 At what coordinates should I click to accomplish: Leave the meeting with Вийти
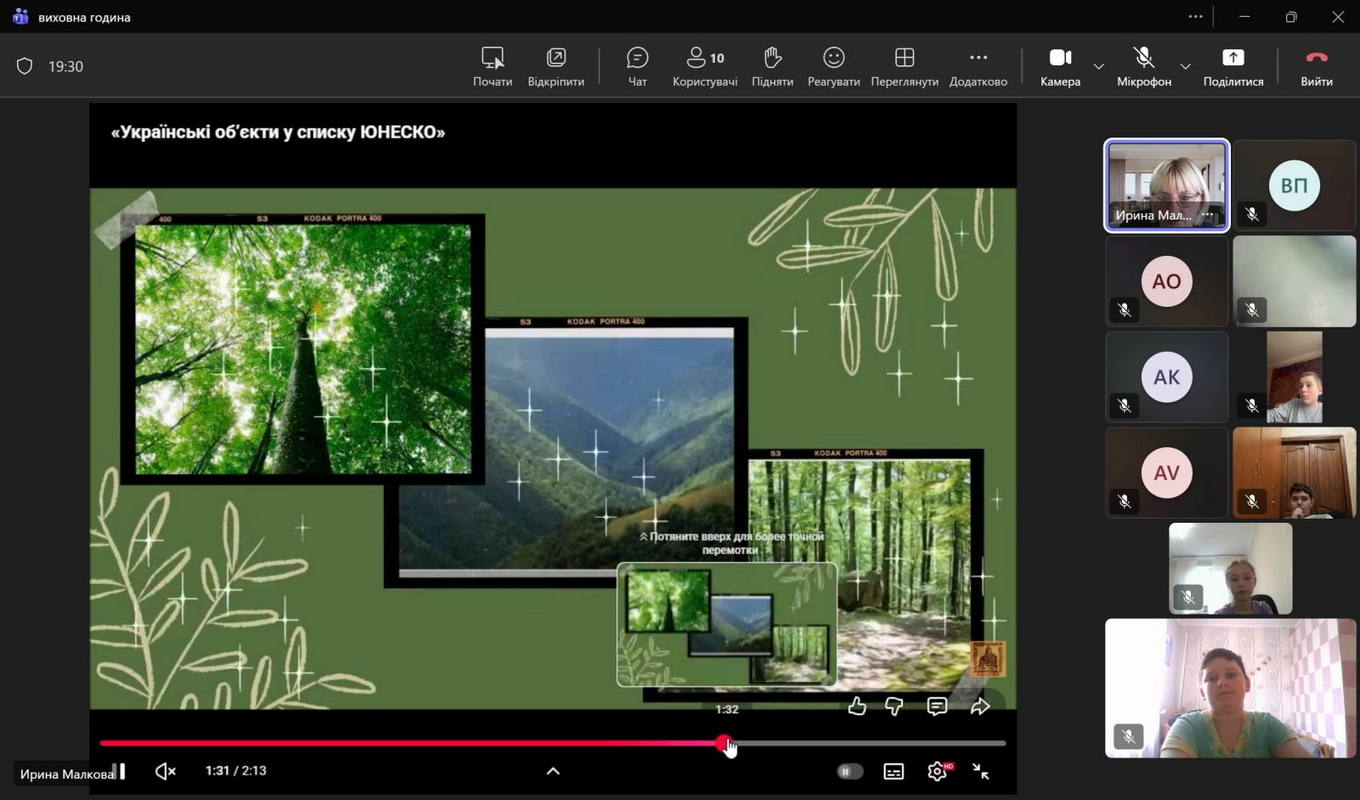[1316, 66]
